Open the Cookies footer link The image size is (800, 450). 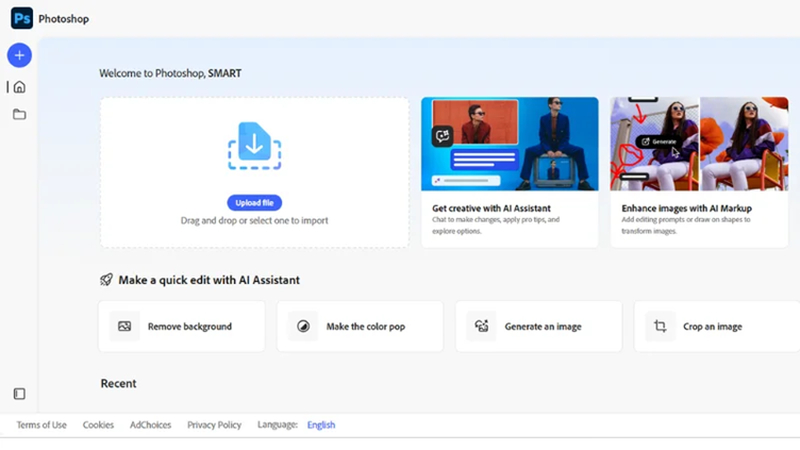click(x=98, y=425)
